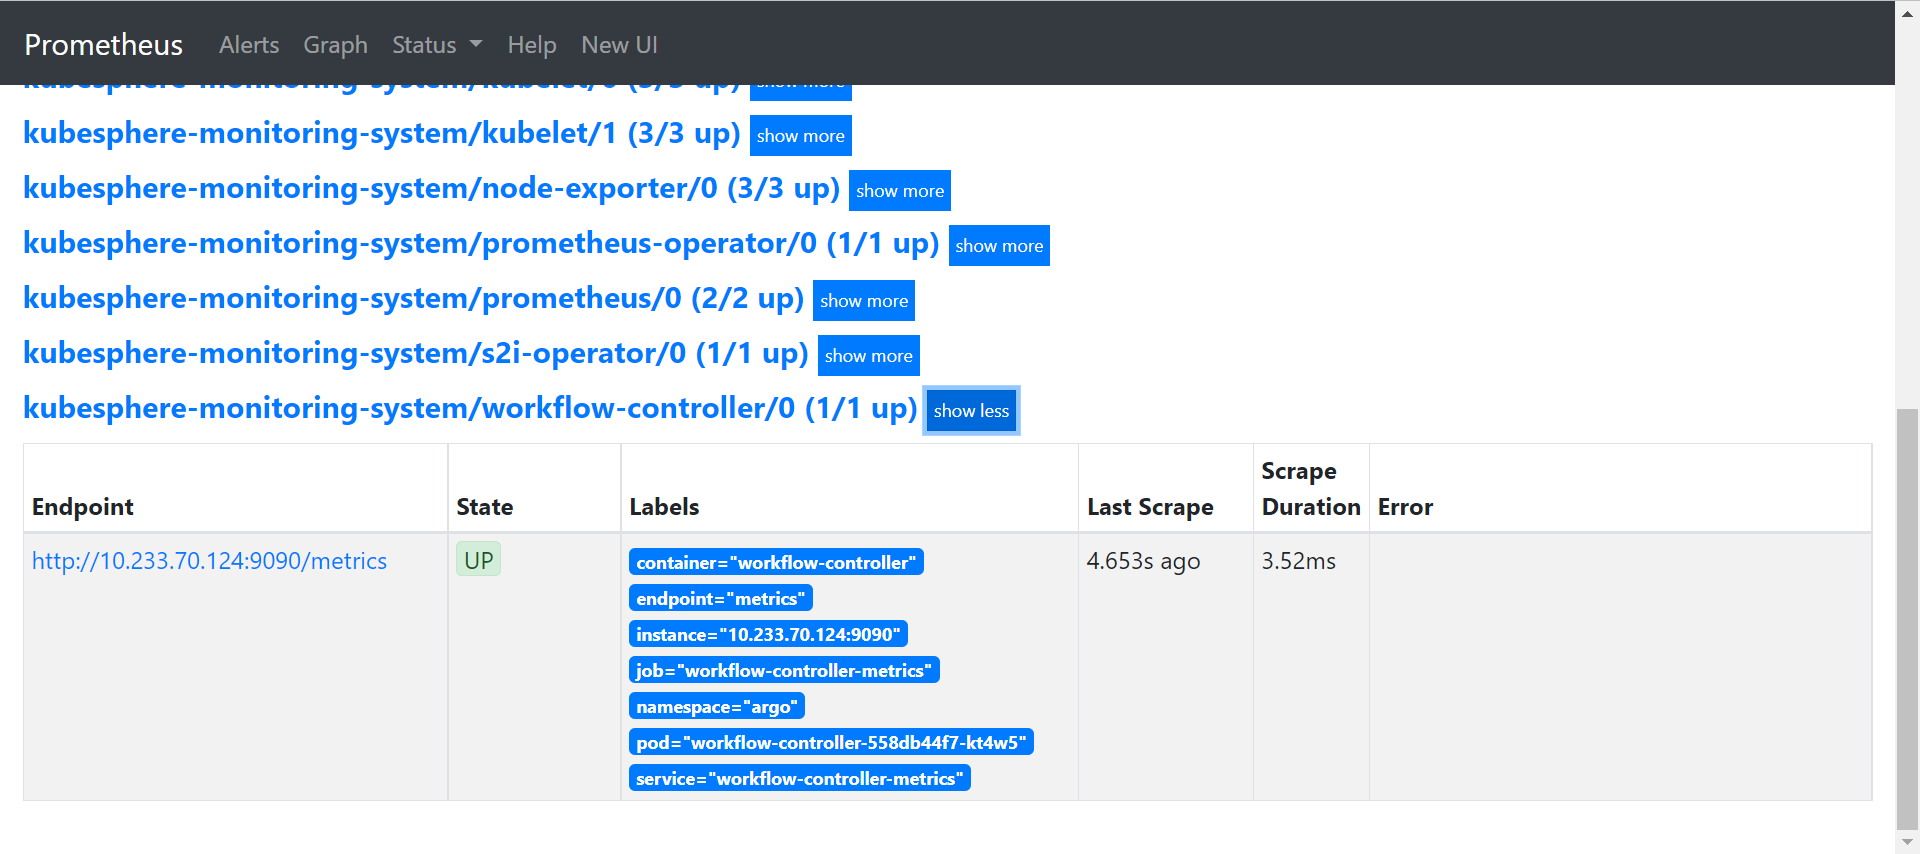The width and height of the screenshot is (1920, 854).
Task: Show more for prometheus/0 targets
Action: [x=864, y=301]
